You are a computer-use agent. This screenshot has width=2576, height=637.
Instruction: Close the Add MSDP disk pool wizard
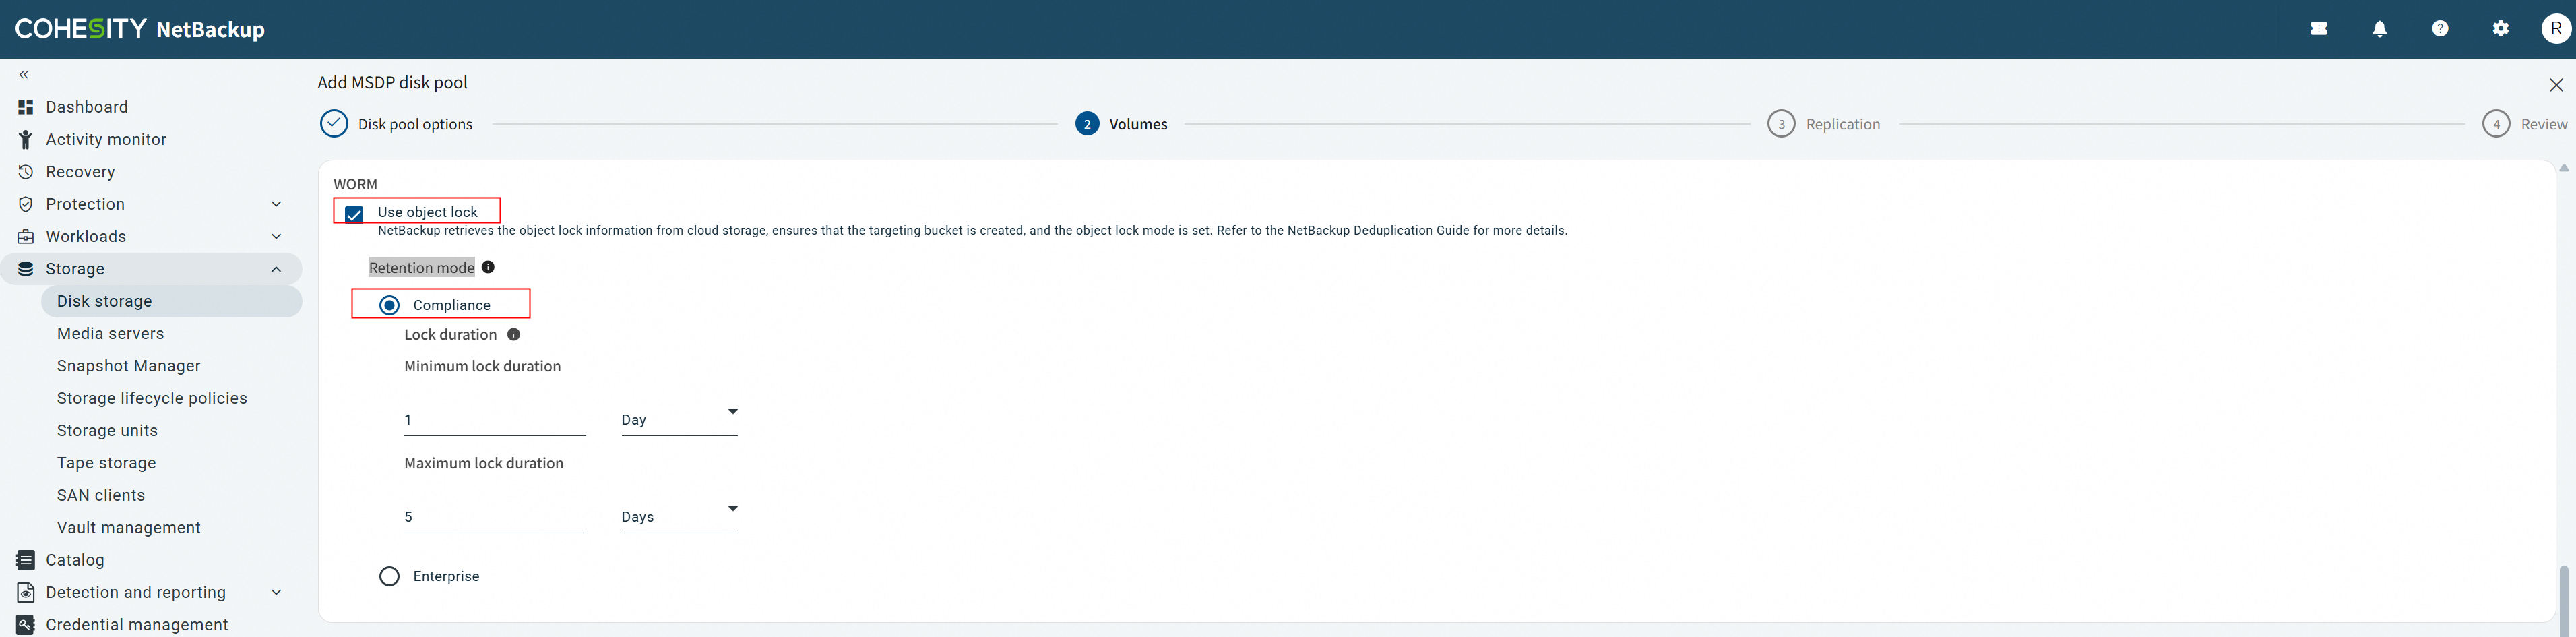coord(2555,85)
